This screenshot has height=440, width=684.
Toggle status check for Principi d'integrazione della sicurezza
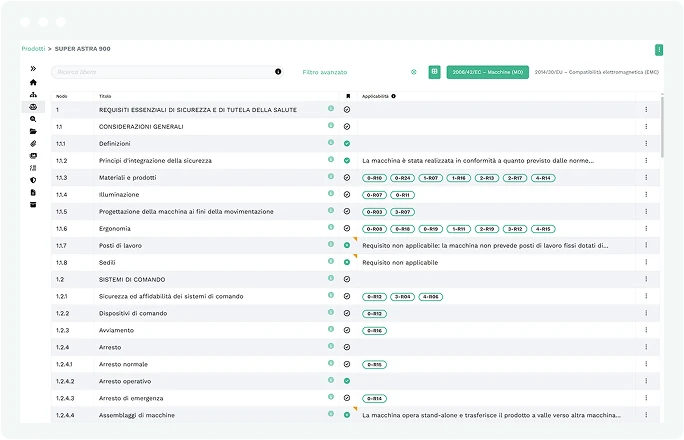tap(347, 160)
